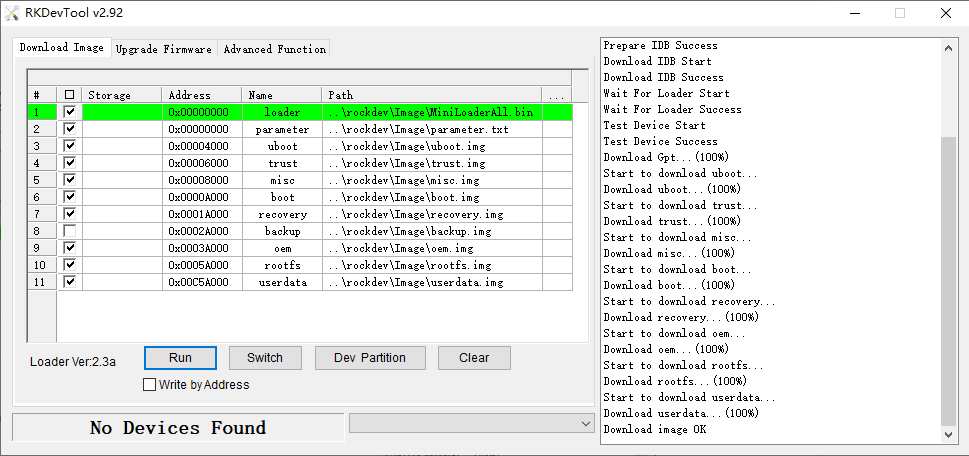
Task: Uncheck the rootfs partition checkbox
Action: [69, 265]
